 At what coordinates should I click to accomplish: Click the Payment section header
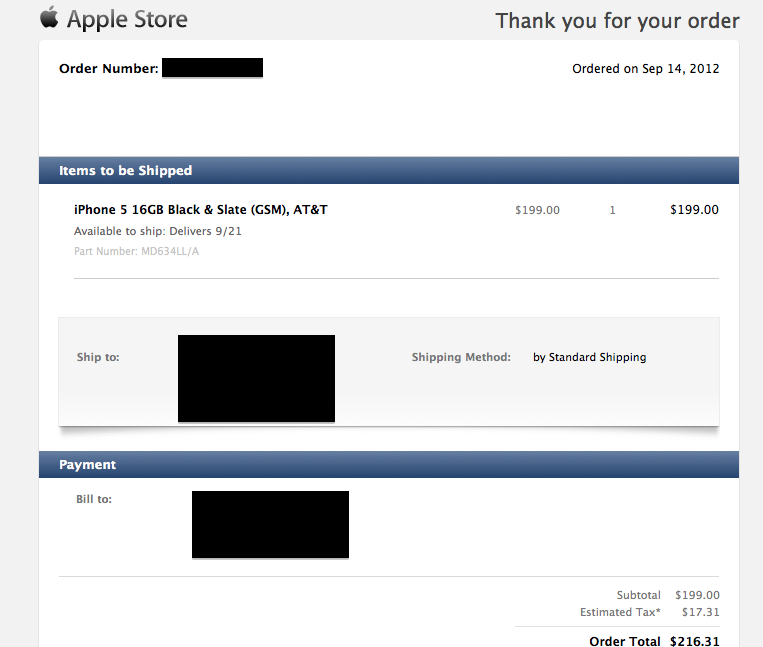(88, 465)
